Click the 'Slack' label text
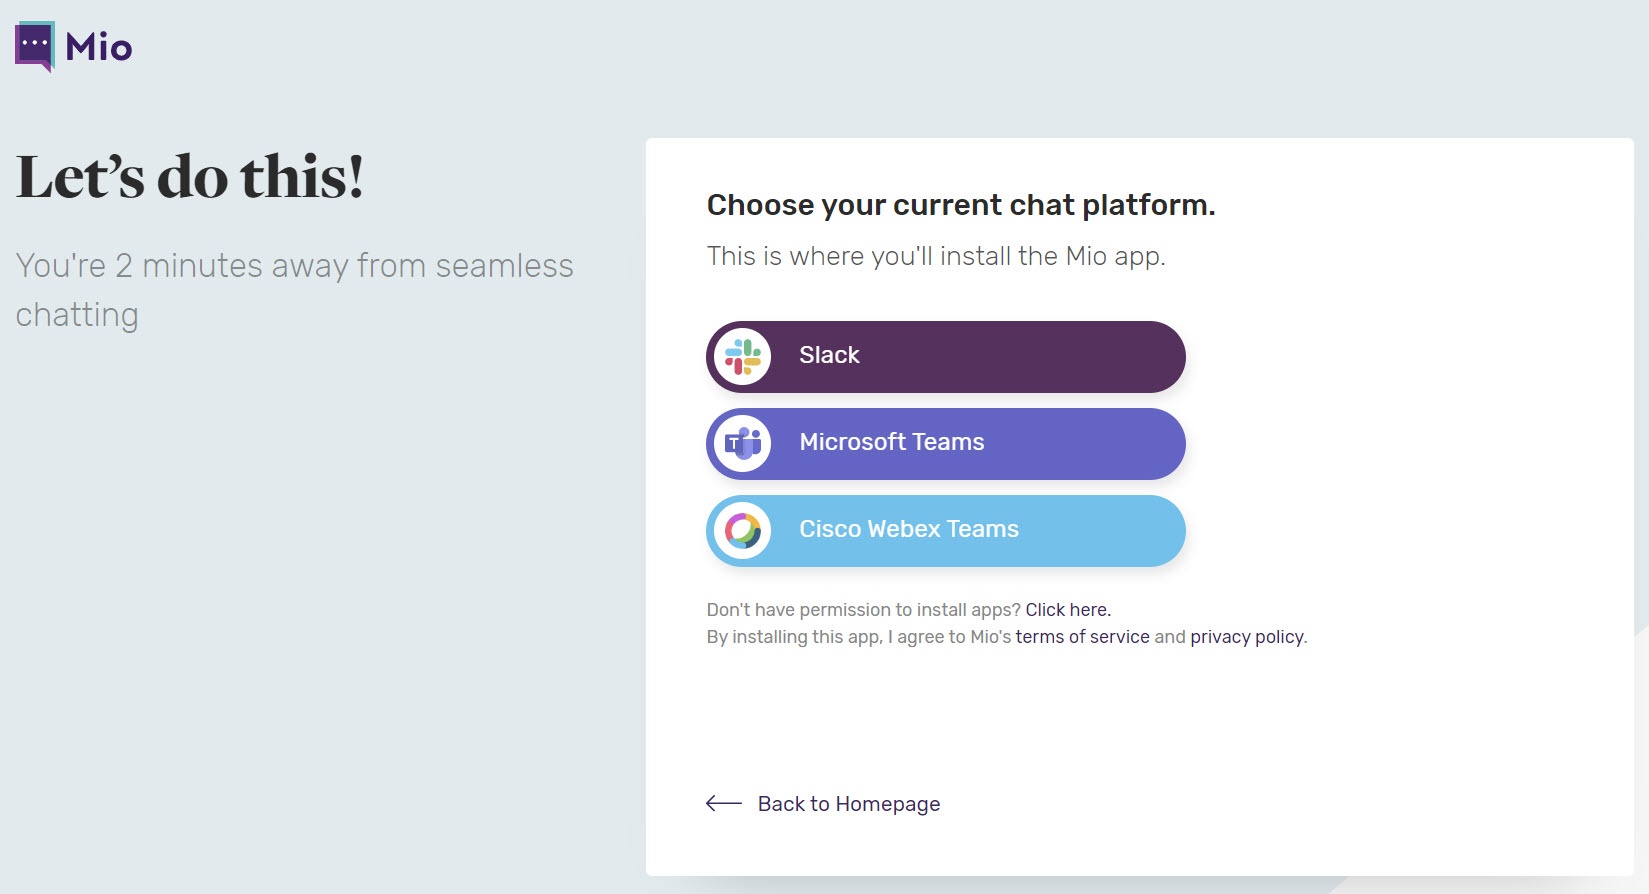Screen dimensions: 1649x894 tap(829, 355)
